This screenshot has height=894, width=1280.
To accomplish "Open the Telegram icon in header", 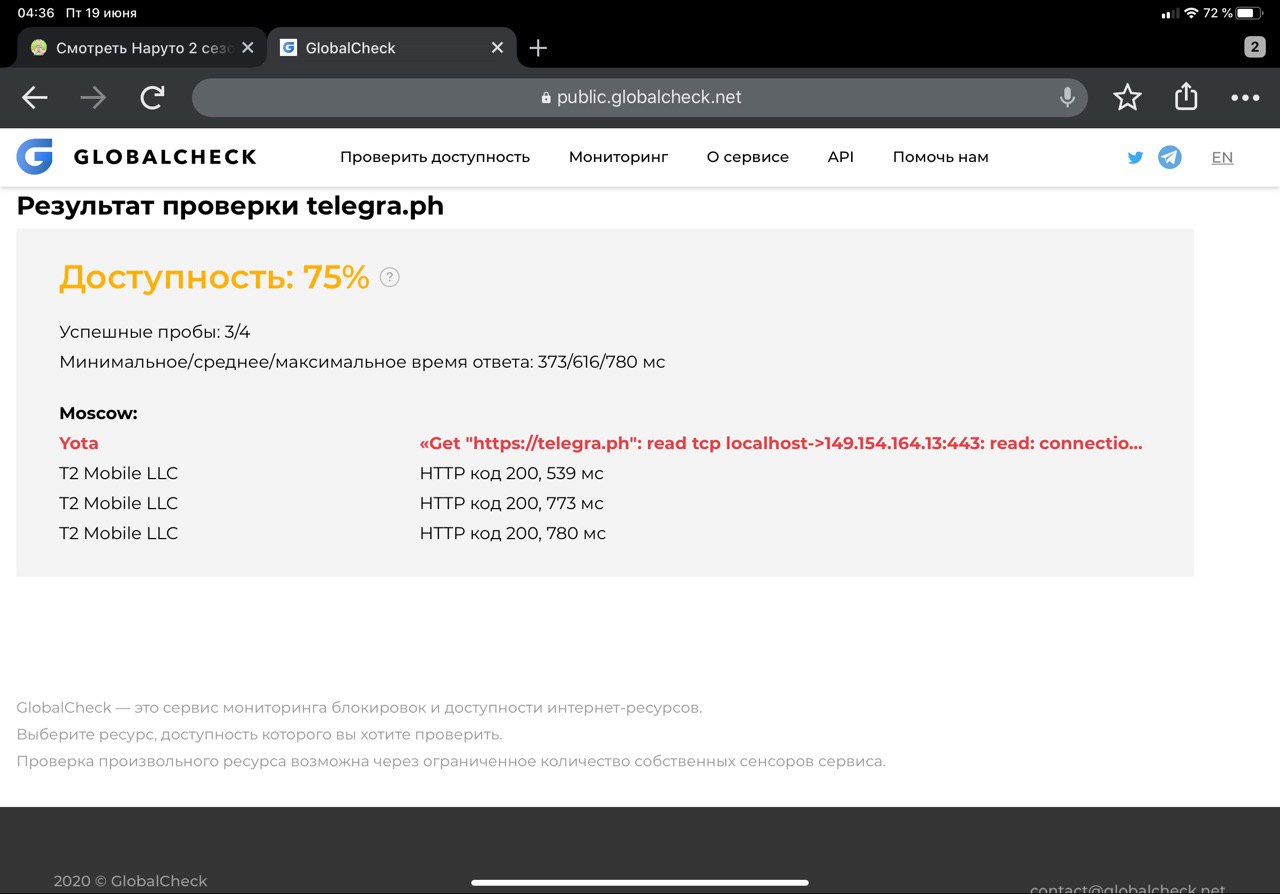I will tap(1170, 157).
